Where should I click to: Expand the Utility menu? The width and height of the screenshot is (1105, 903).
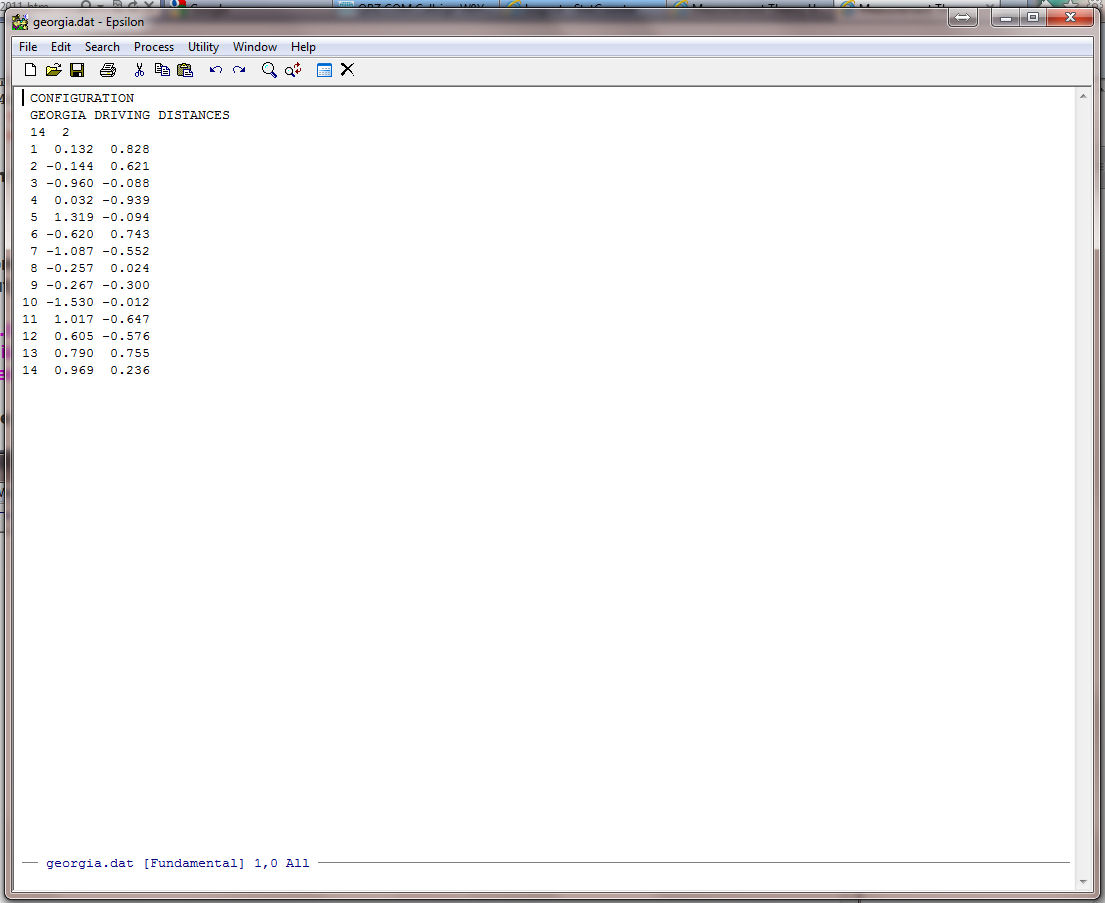tap(203, 47)
